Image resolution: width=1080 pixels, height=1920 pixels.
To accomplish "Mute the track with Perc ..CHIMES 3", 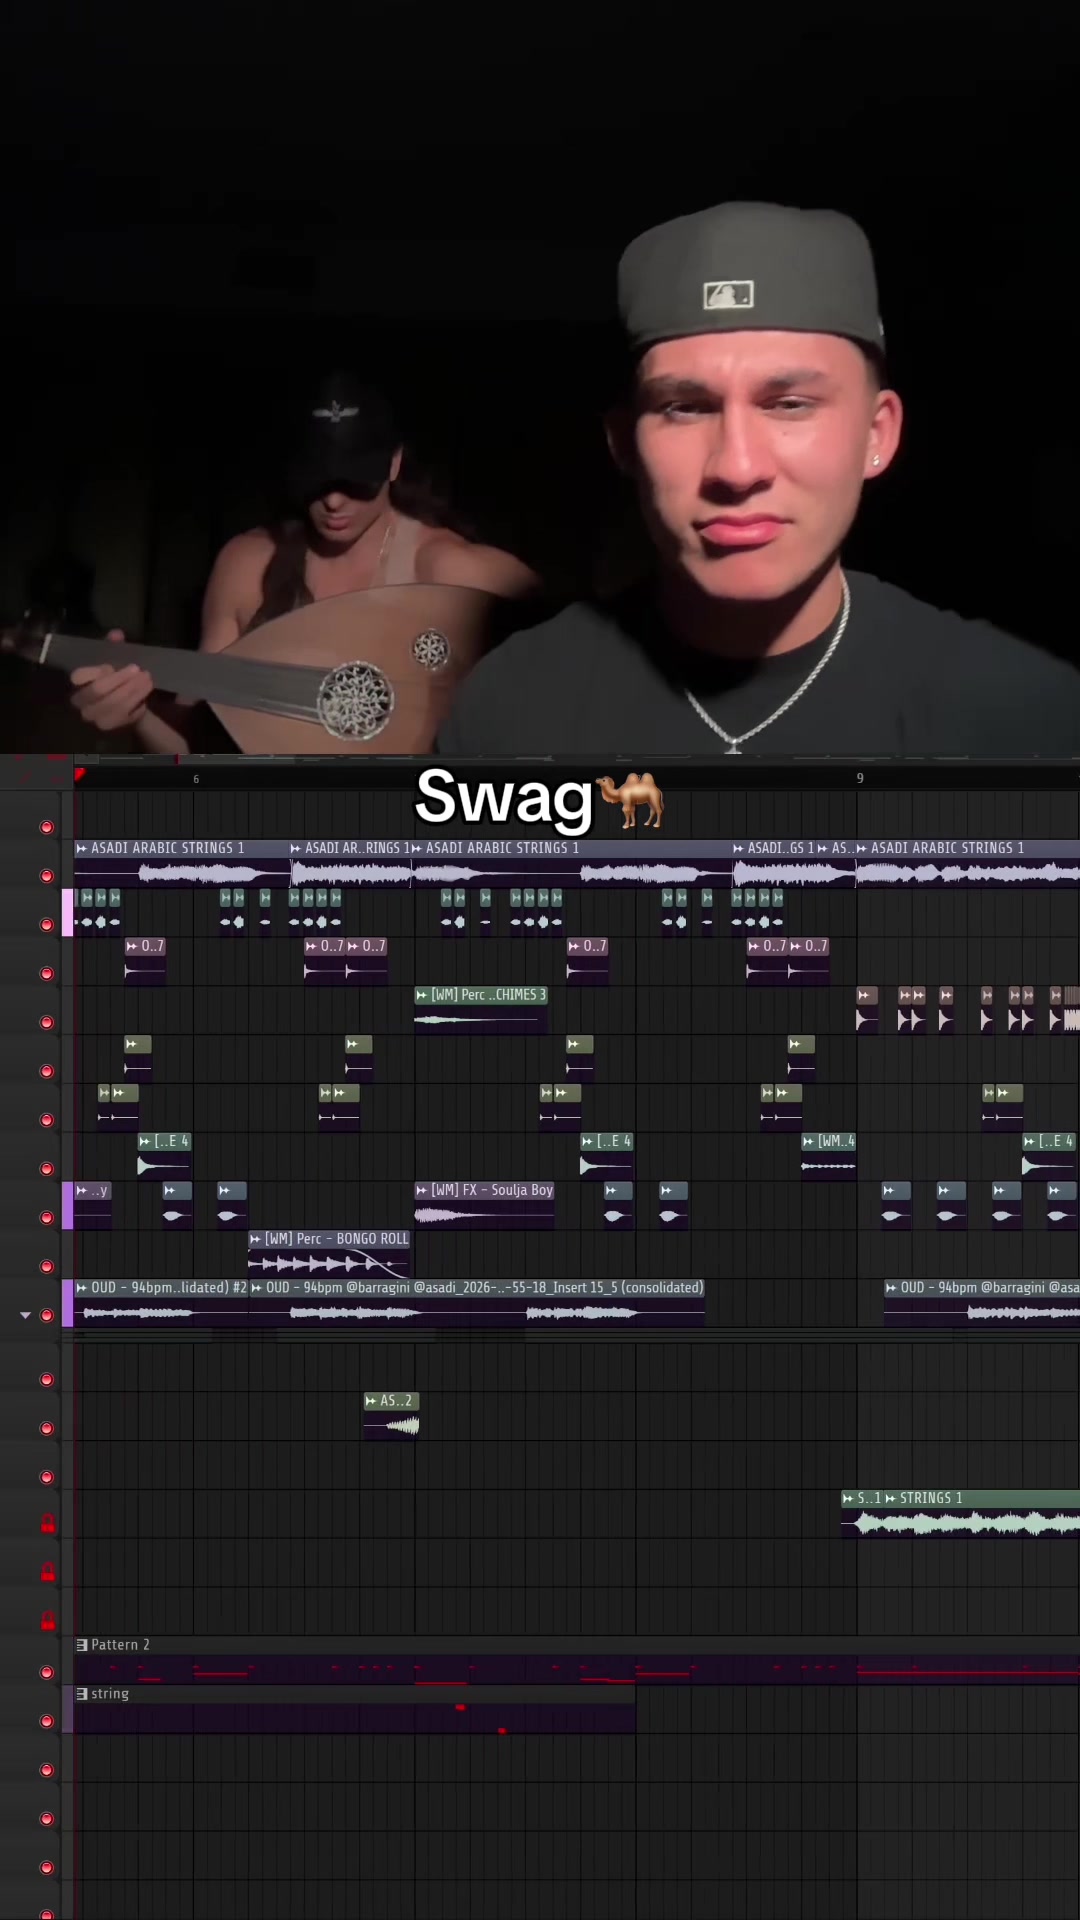I will click(46, 1022).
